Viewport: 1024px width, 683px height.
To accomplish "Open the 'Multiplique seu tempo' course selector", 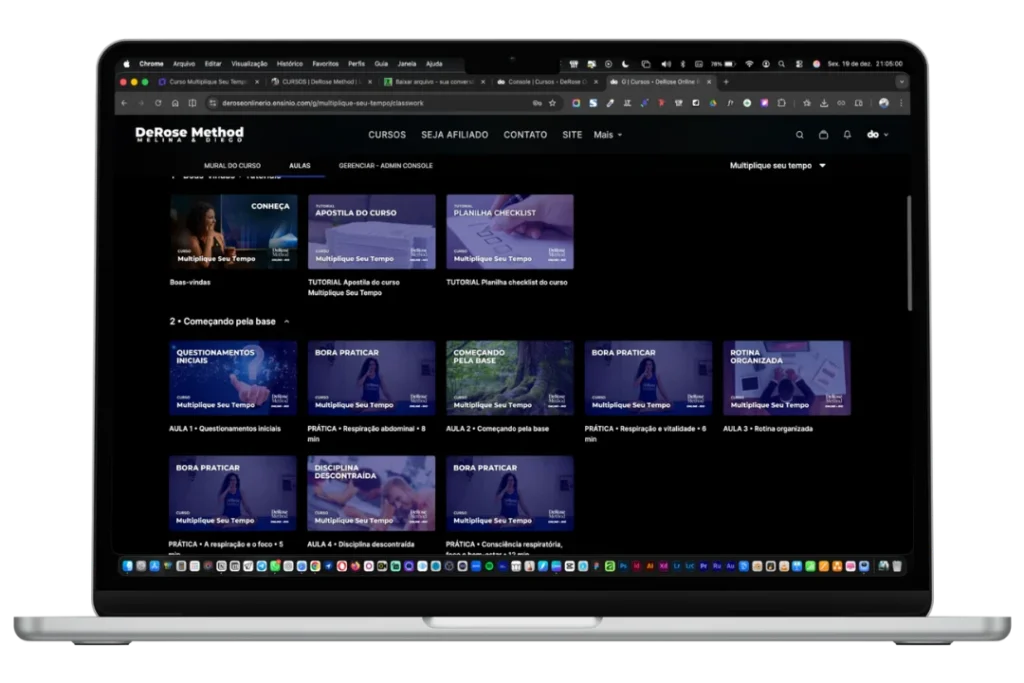I will [x=777, y=166].
